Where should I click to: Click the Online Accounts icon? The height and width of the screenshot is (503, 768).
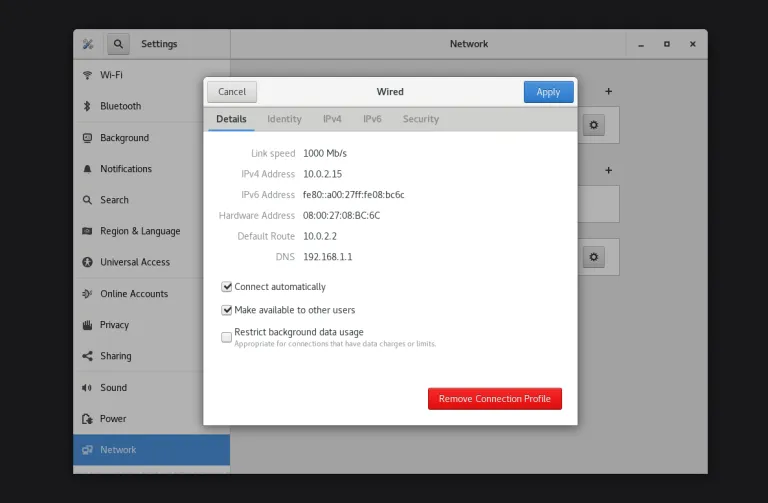[x=87, y=293]
